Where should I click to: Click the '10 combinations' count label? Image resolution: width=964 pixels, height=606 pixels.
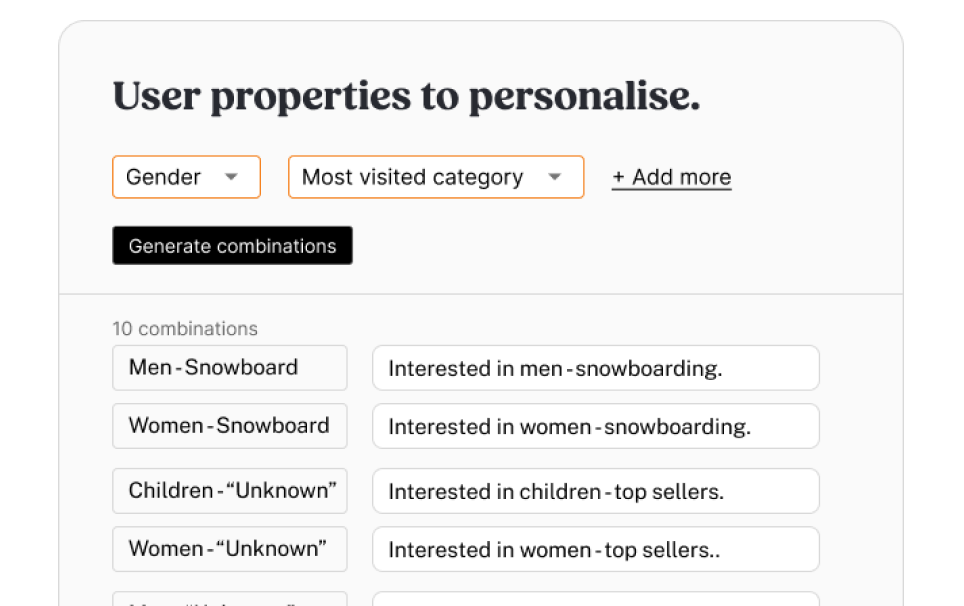click(185, 329)
